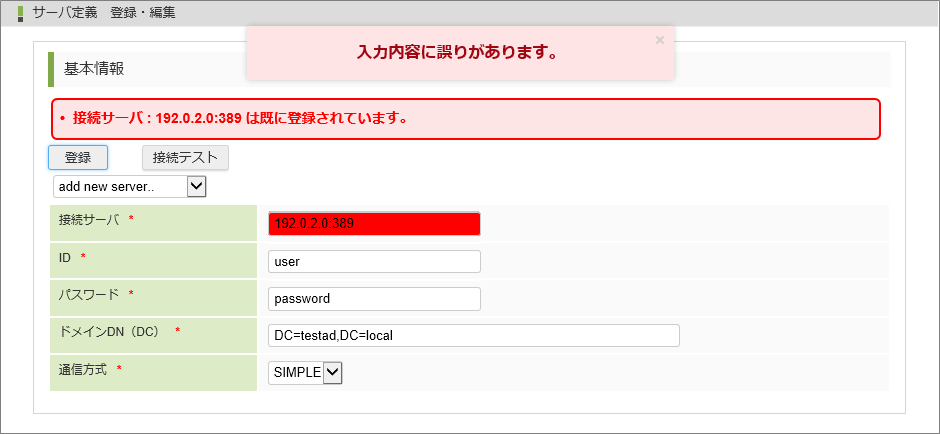Click the ID field label
940x434 pixels.
(65, 257)
